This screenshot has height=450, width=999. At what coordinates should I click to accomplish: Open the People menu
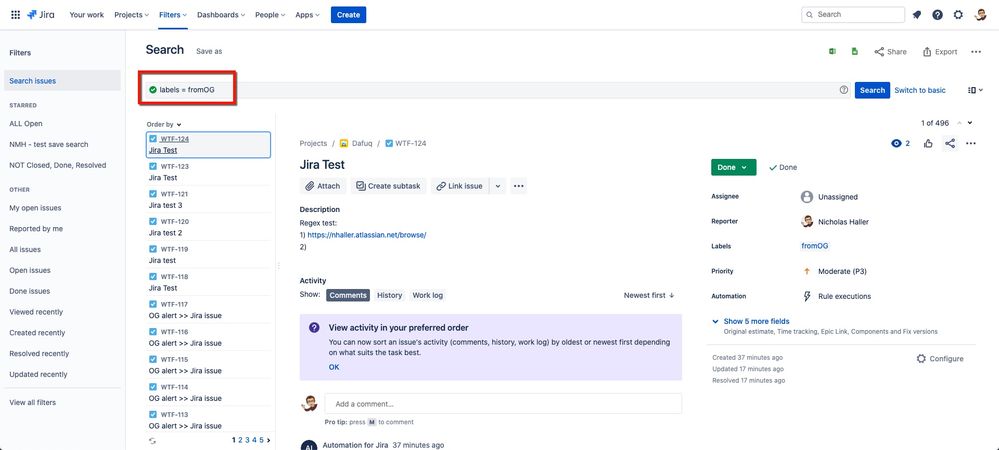(270, 15)
